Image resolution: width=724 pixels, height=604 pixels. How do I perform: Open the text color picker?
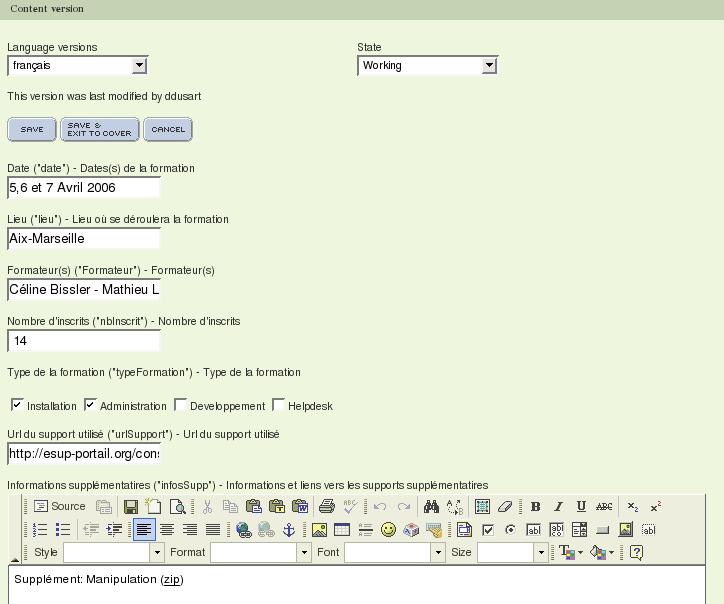(x=571, y=552)
